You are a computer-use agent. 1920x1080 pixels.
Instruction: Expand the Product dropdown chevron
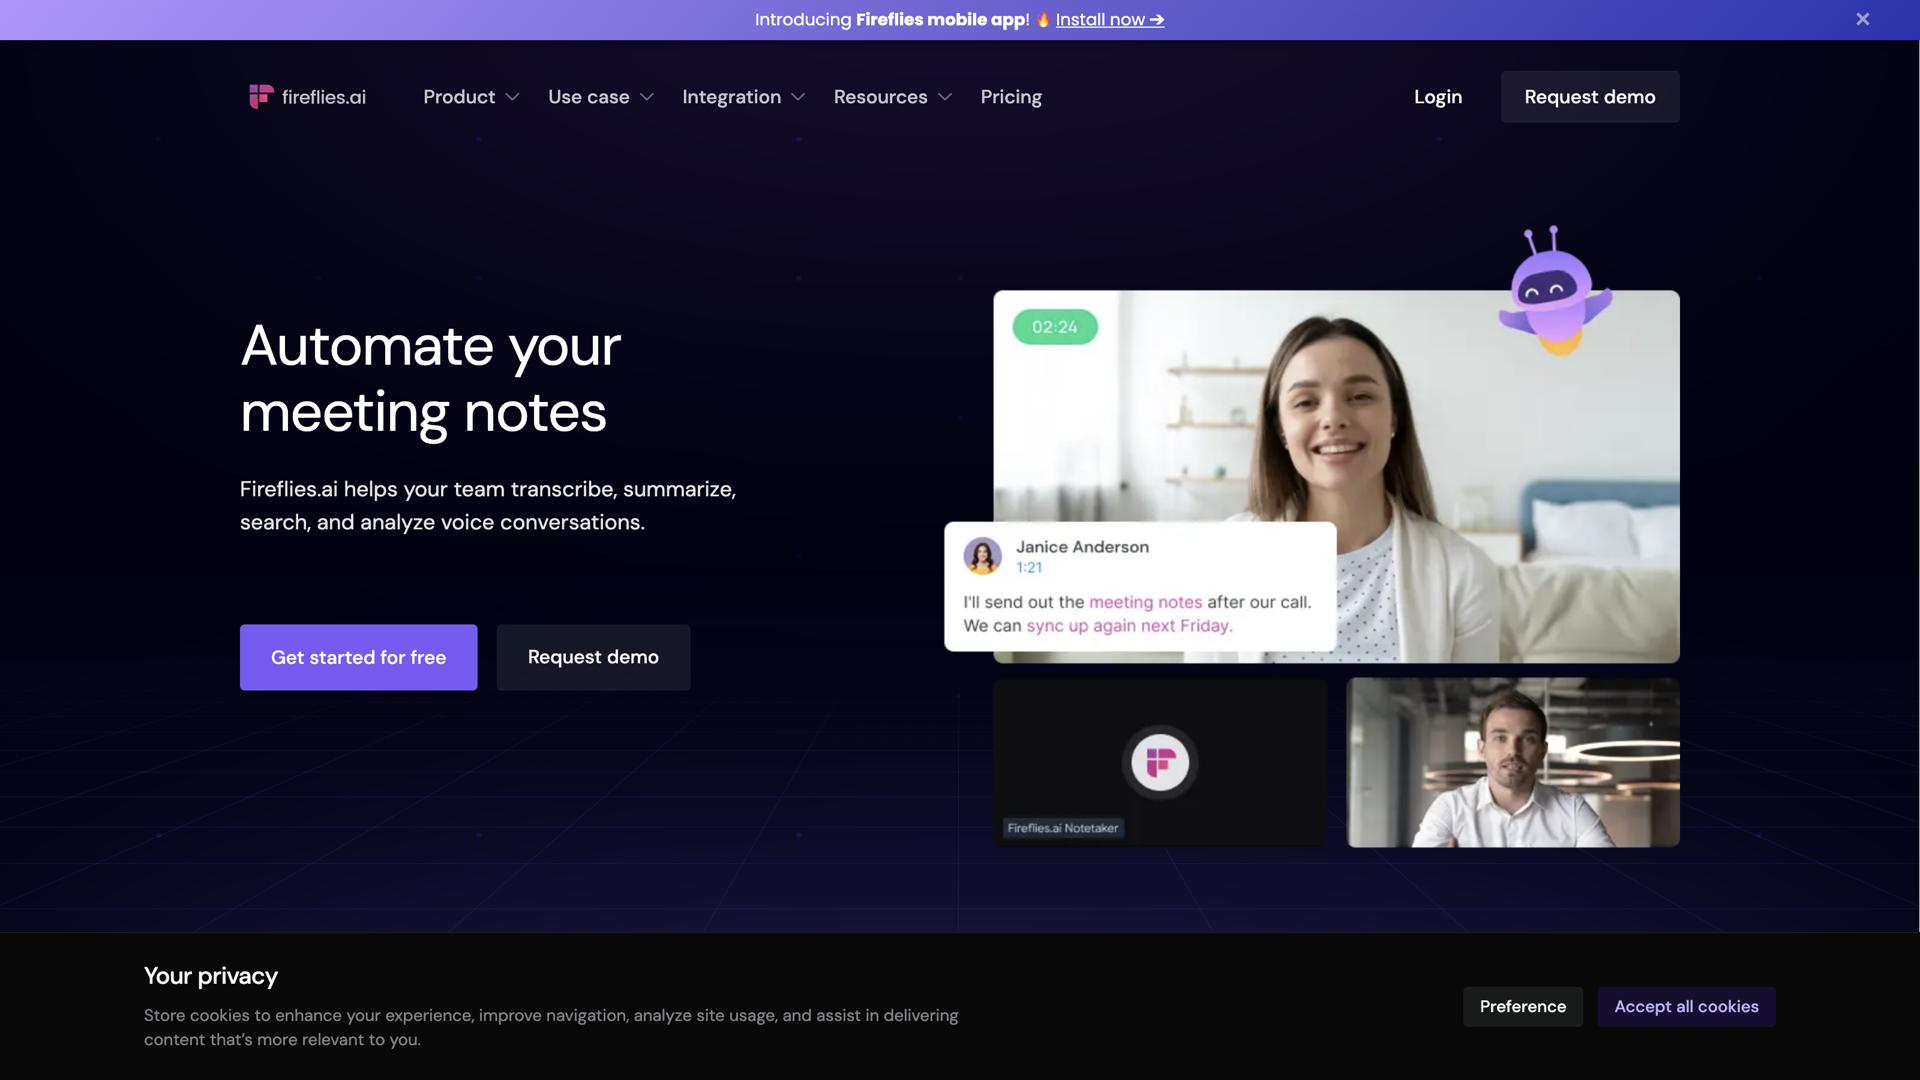pyautogui.click(x=513, y=97)
